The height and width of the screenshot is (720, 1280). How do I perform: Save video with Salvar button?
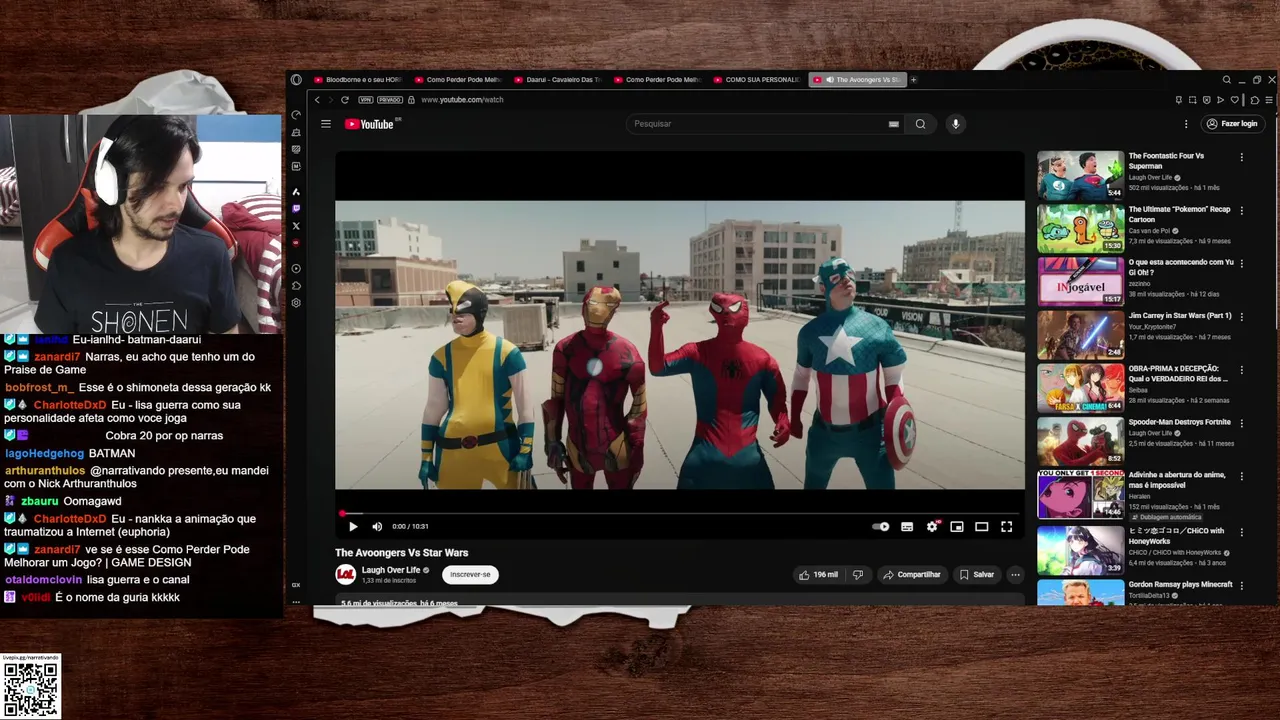[977, 575]
